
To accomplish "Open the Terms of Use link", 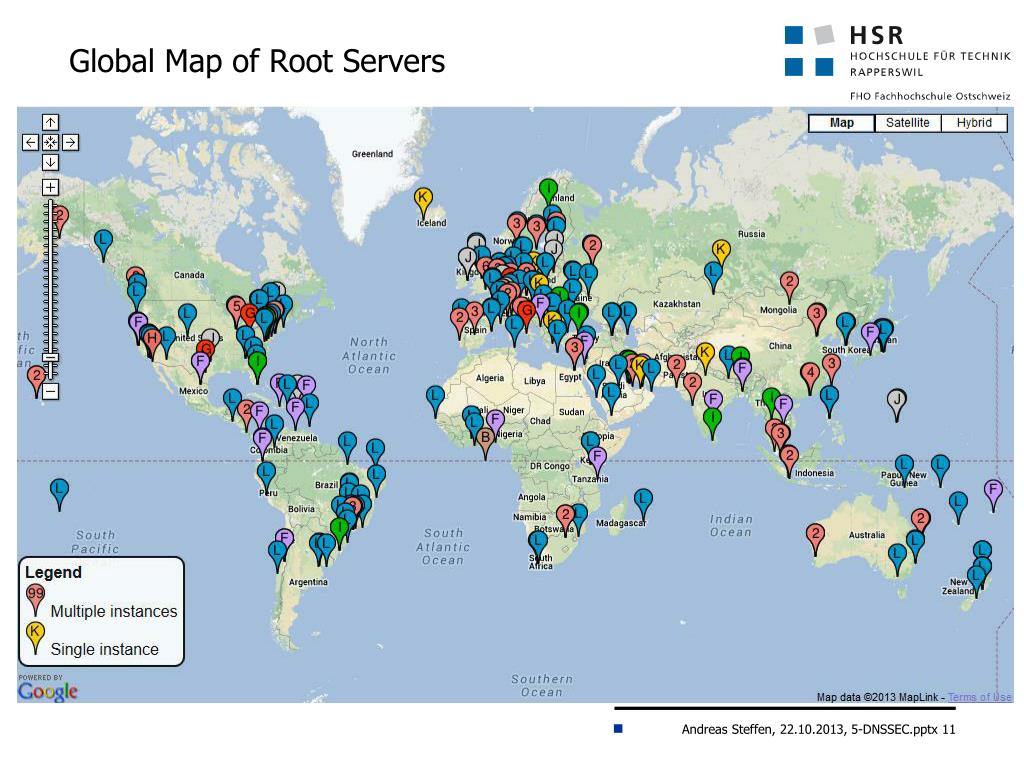I will tap(980, 697).
